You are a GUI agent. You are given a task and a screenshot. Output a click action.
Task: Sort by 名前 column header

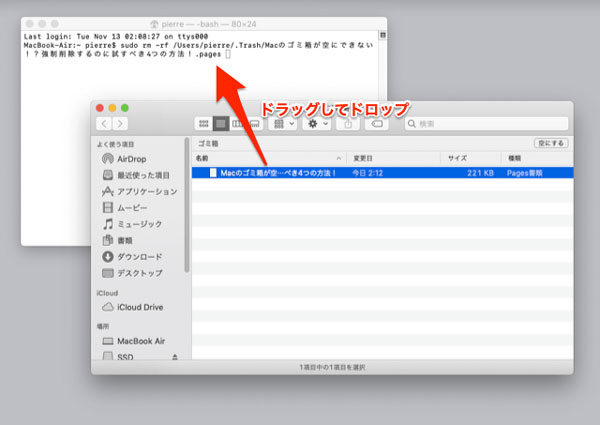click(269, 158)
